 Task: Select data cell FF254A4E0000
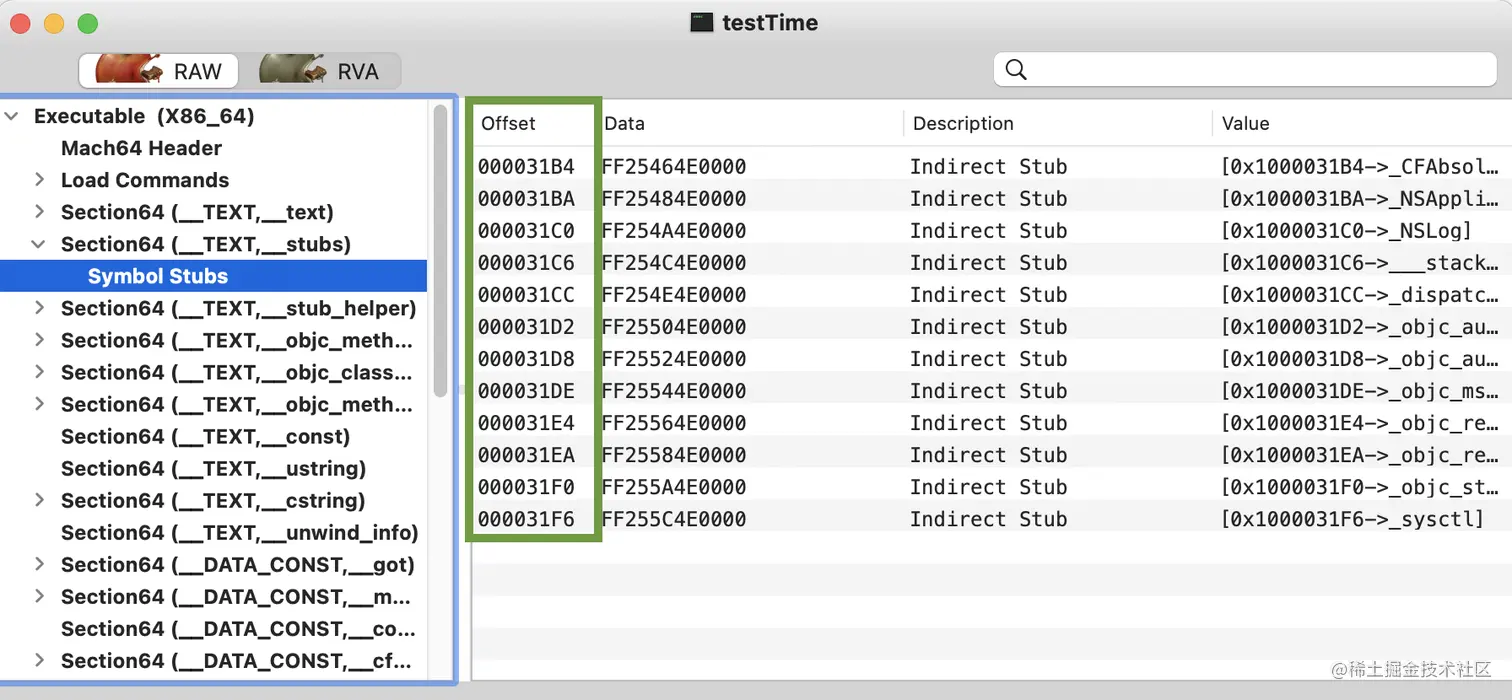point(674,230)
